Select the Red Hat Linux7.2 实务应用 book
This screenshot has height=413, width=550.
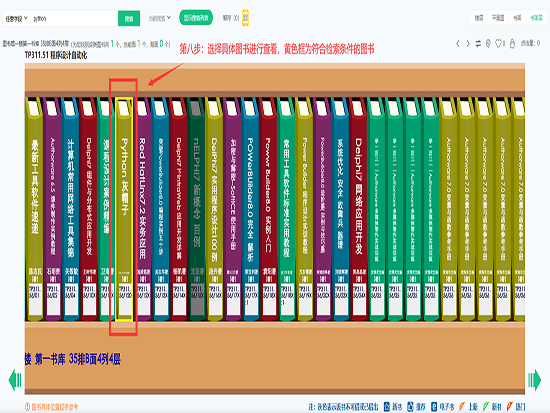coord(142,209)
